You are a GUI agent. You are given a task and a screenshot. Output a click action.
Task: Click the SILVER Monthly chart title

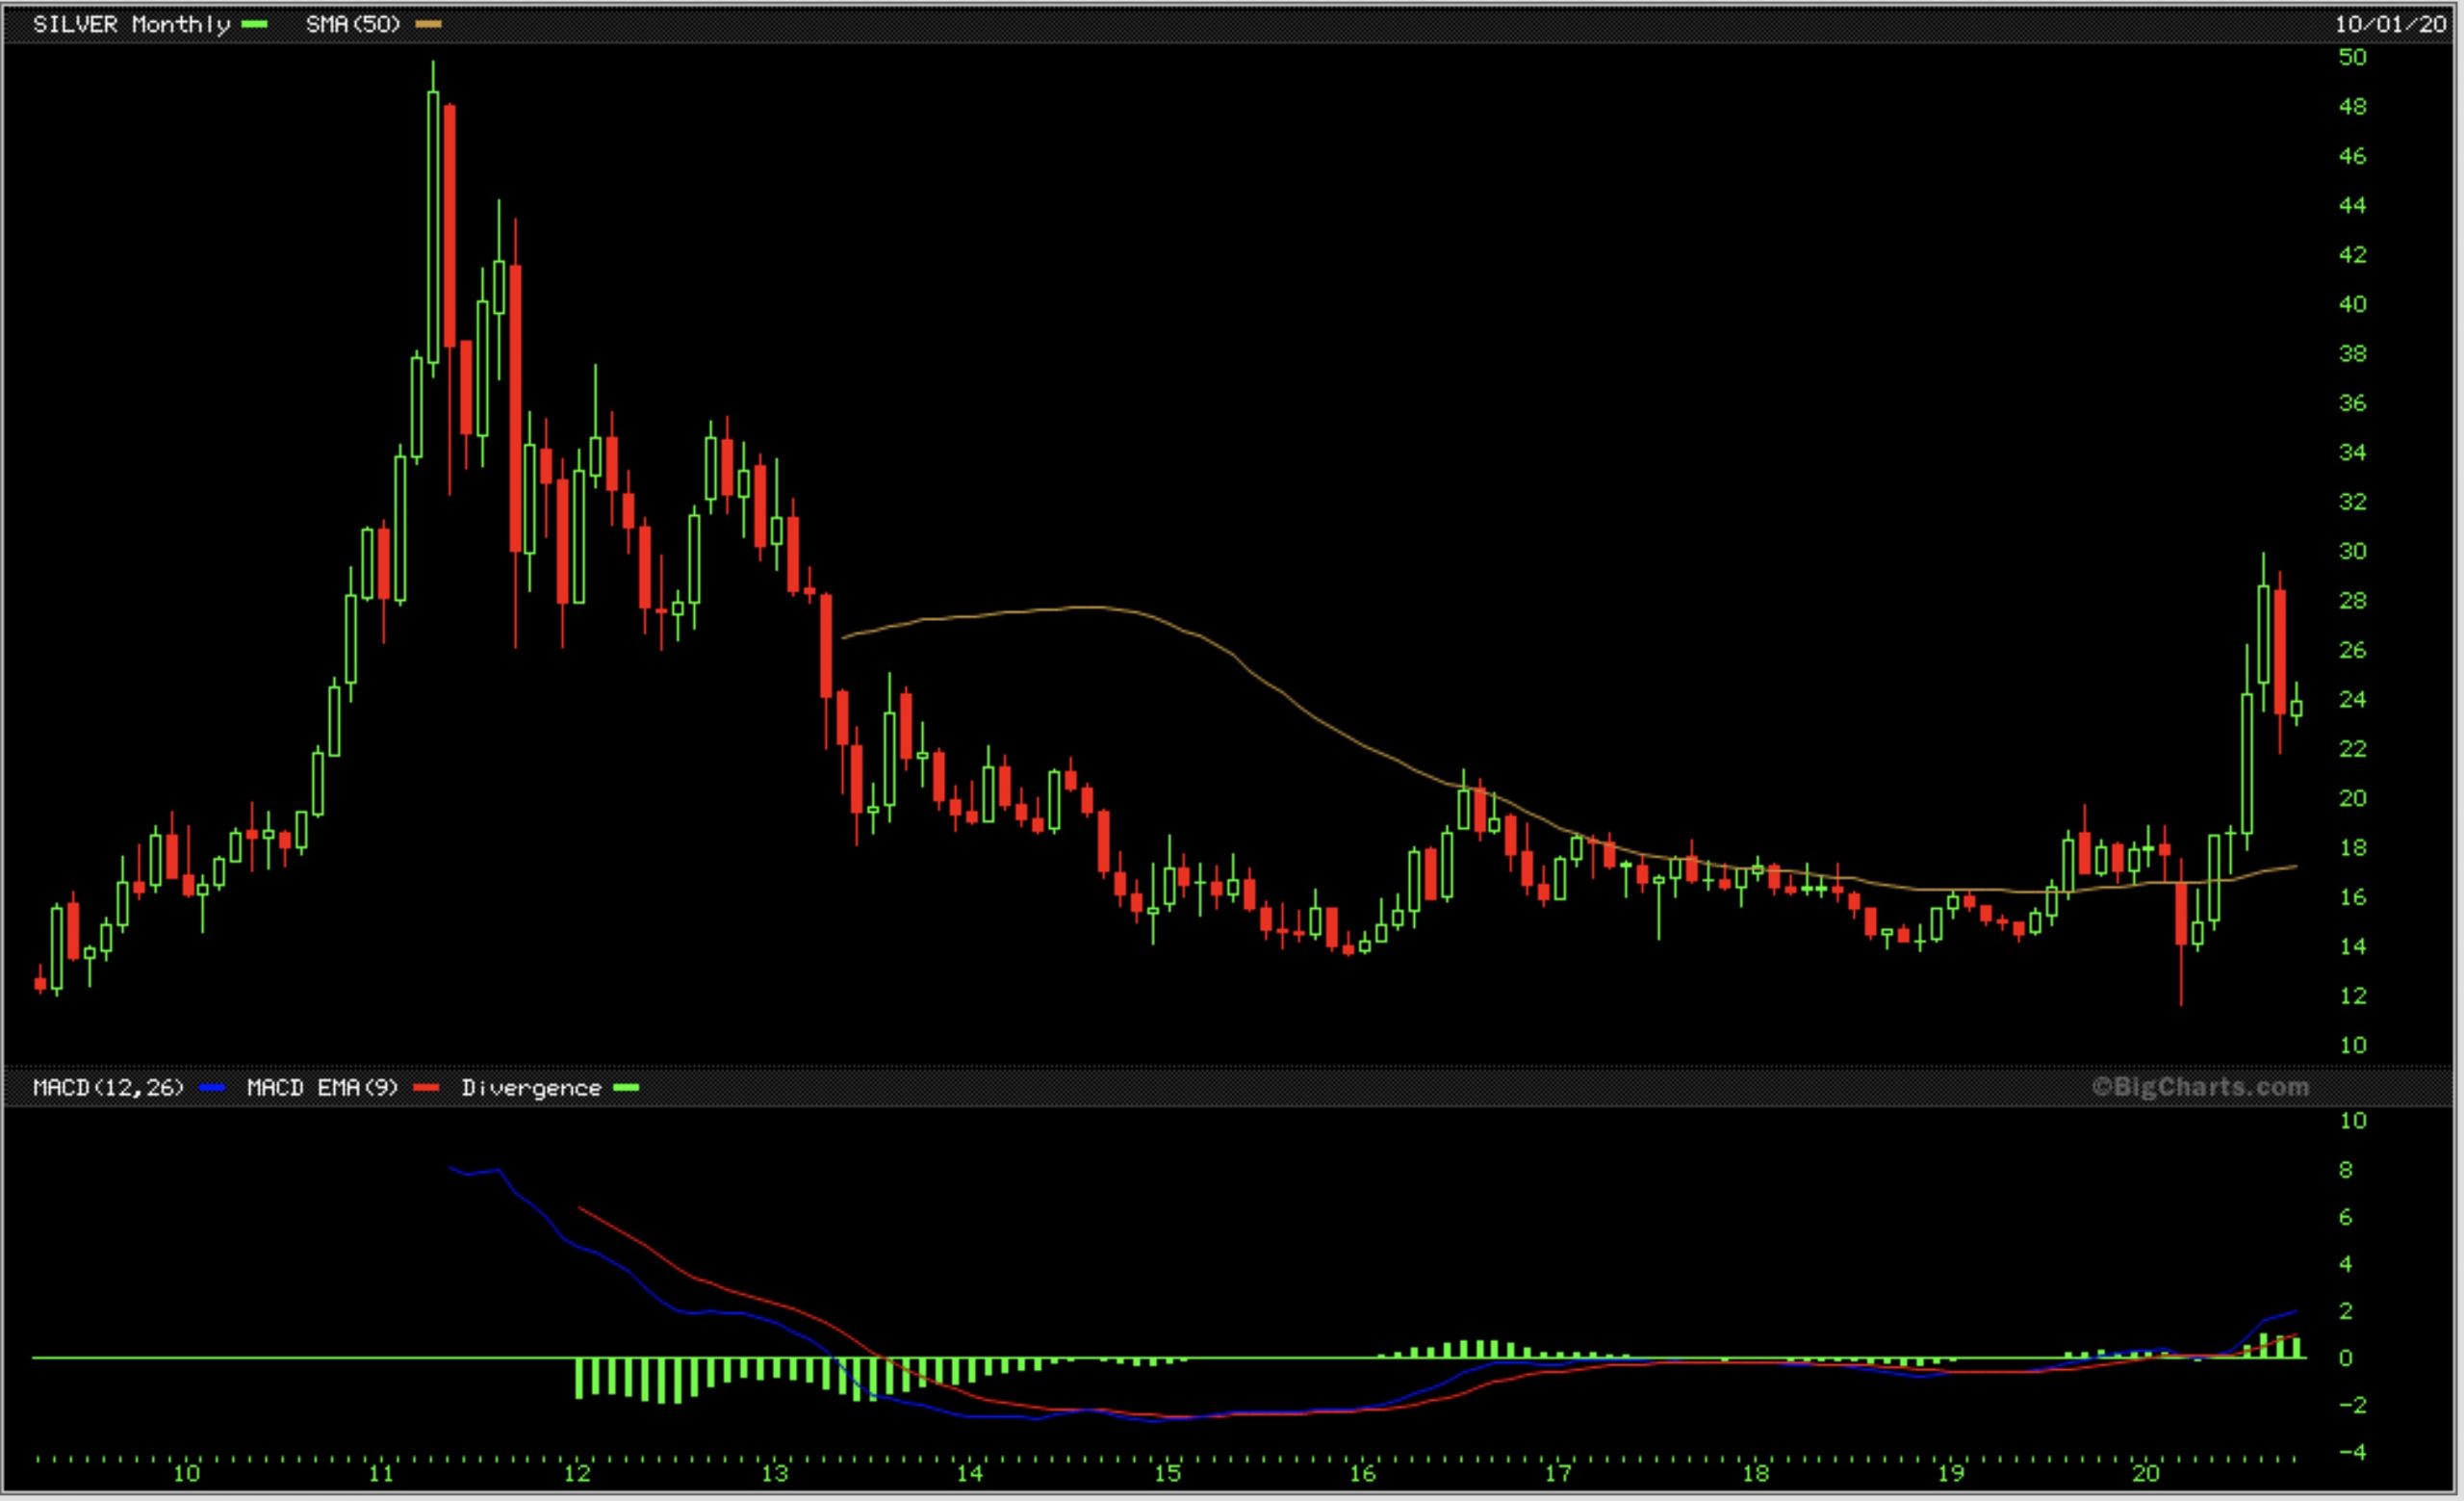click(x=131, y=25)
